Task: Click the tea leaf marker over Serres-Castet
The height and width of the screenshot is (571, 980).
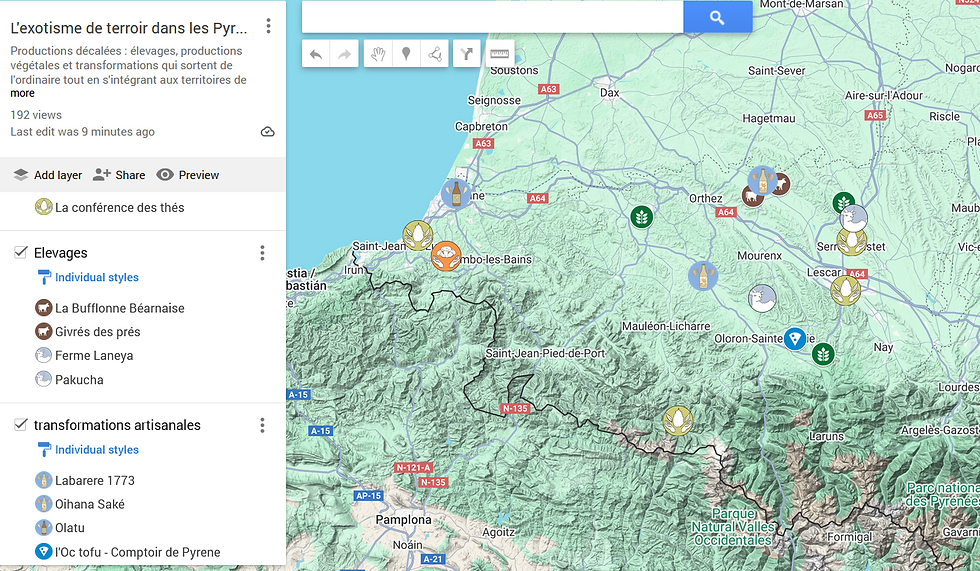Action: tap(851, 241)
